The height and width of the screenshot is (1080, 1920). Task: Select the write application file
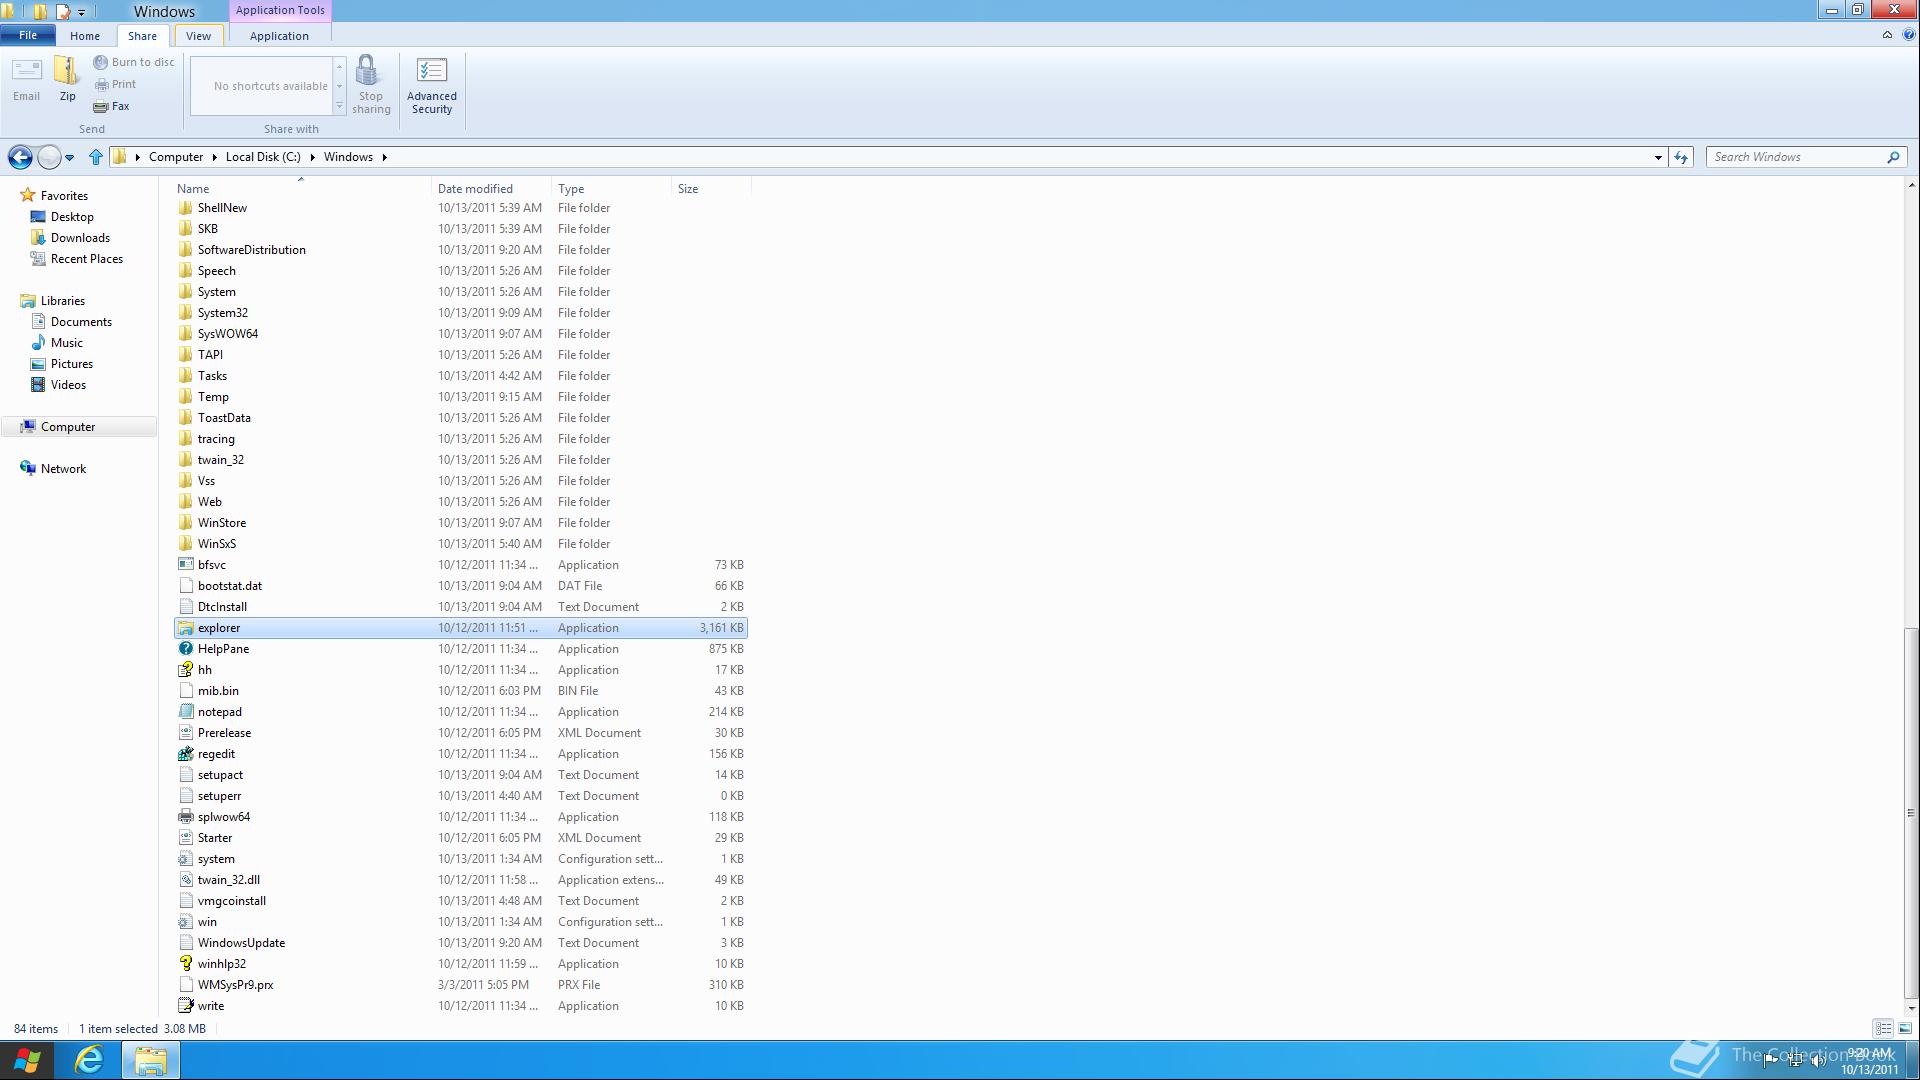tap(460, 1006)
